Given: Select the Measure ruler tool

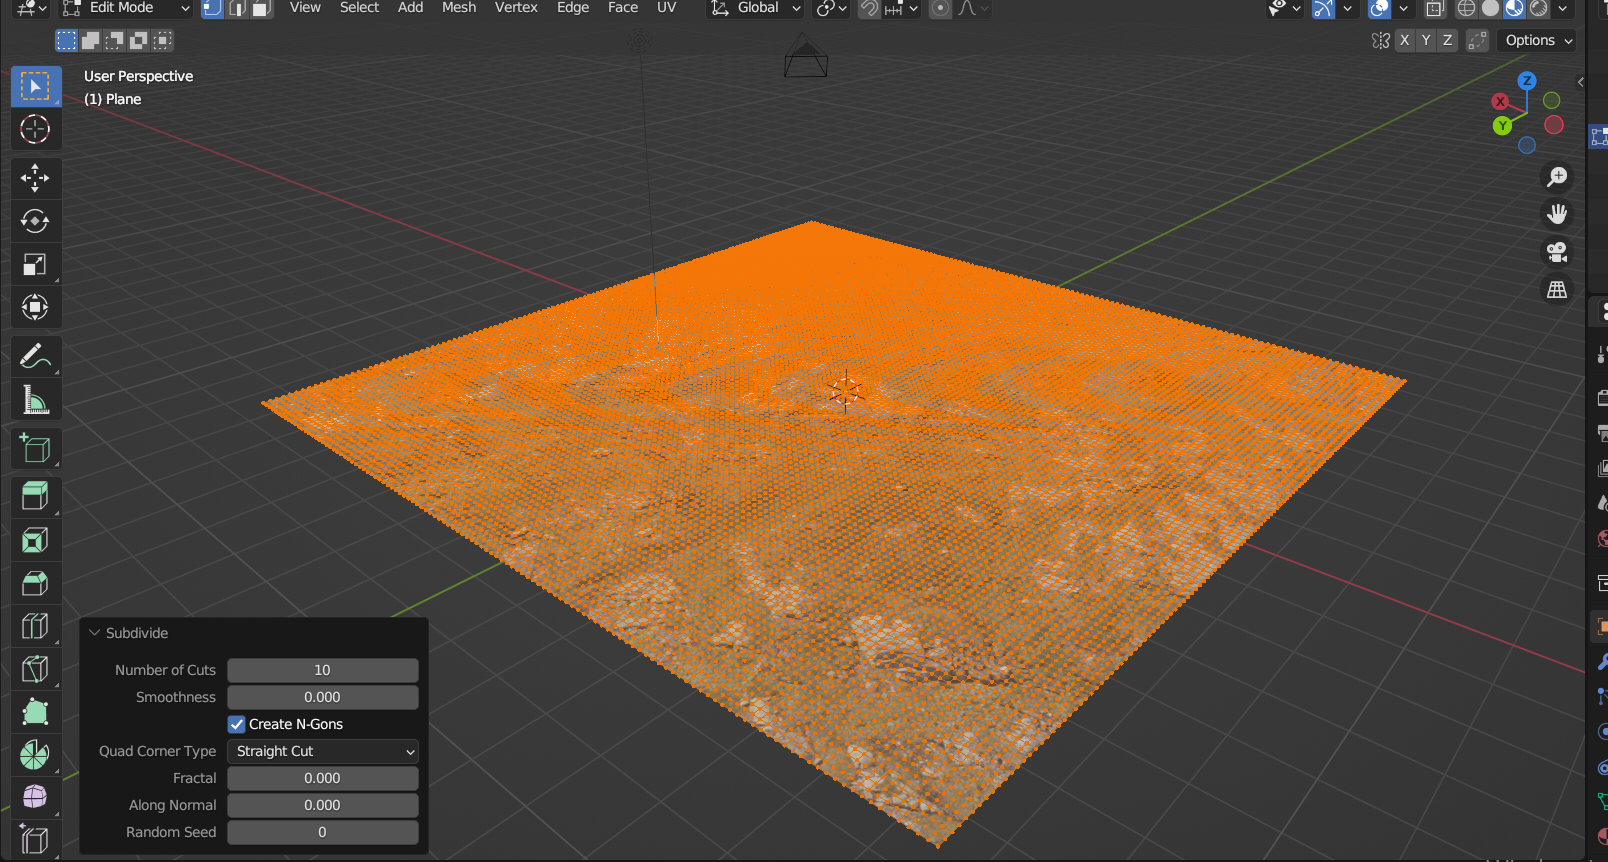Looking at the screenshot, I should click(36, 400).
